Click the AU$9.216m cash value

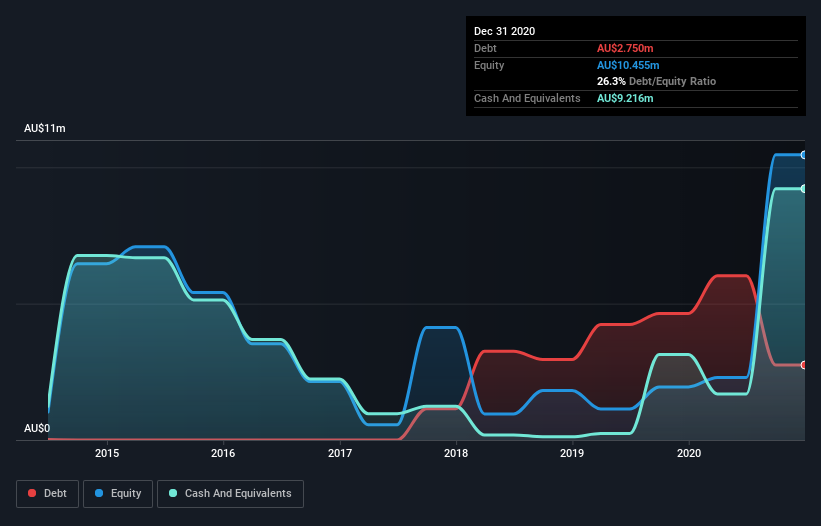click(x=625, y=98)
